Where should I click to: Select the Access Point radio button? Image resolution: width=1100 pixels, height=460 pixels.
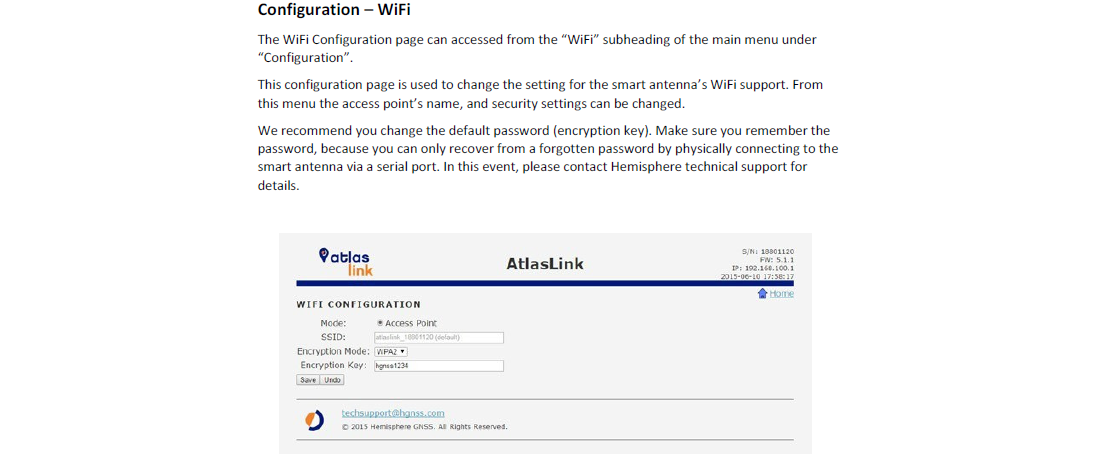coord(380,323)
